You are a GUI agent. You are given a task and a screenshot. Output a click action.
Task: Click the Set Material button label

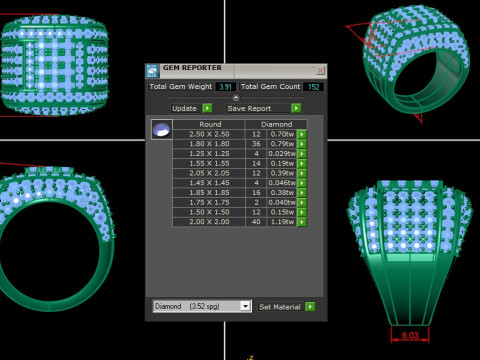tap(280, 307)
